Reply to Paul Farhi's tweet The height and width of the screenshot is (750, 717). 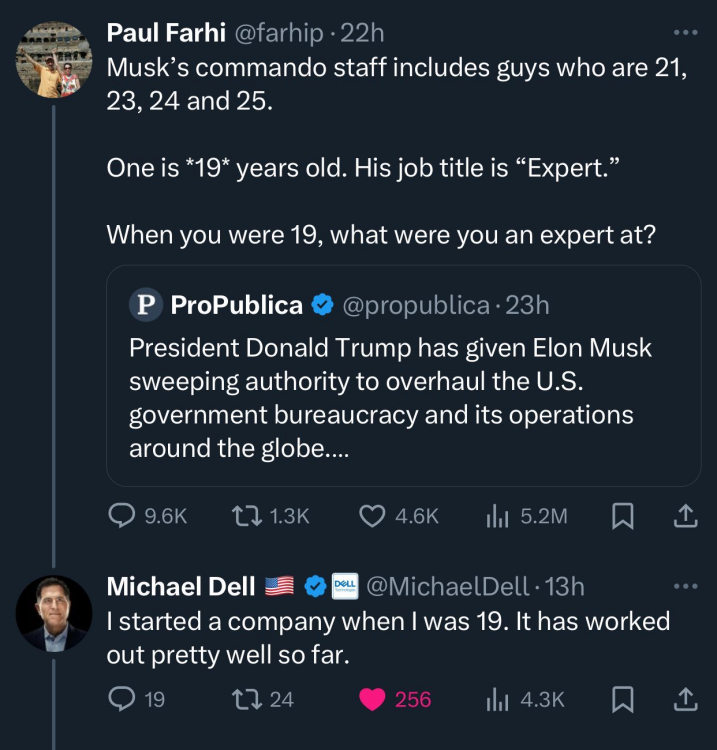point(122,515)
